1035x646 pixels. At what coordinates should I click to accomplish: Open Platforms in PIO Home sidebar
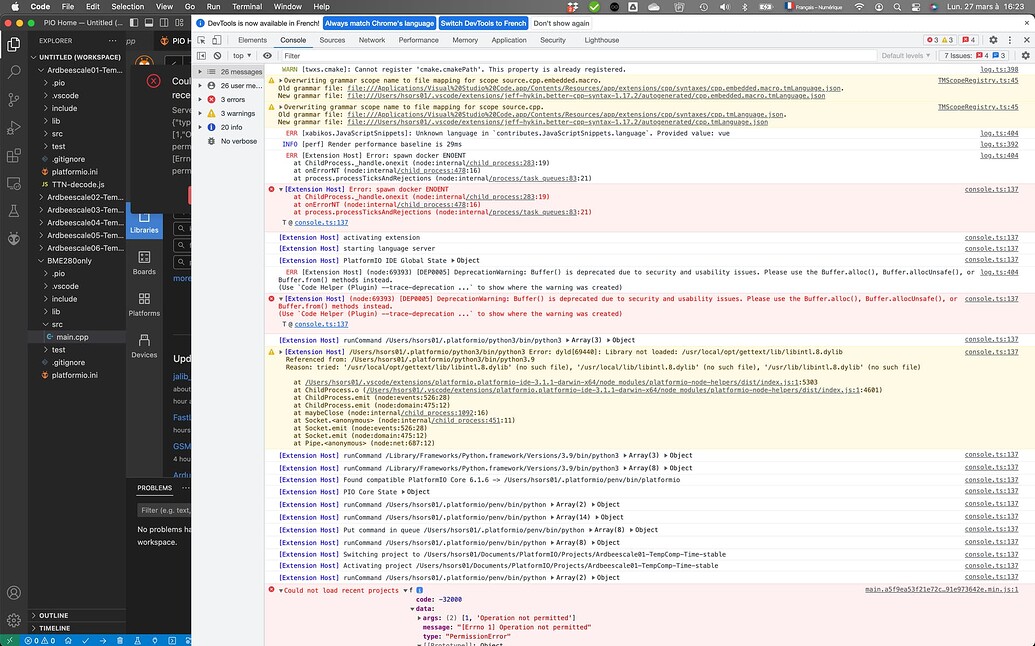144,304
